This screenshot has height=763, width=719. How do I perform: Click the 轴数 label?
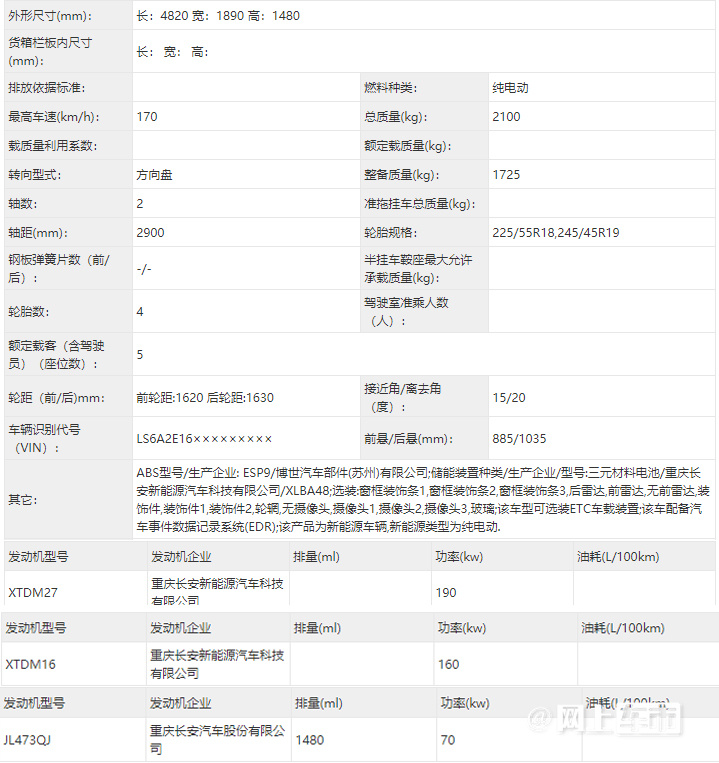click(22, 203)
